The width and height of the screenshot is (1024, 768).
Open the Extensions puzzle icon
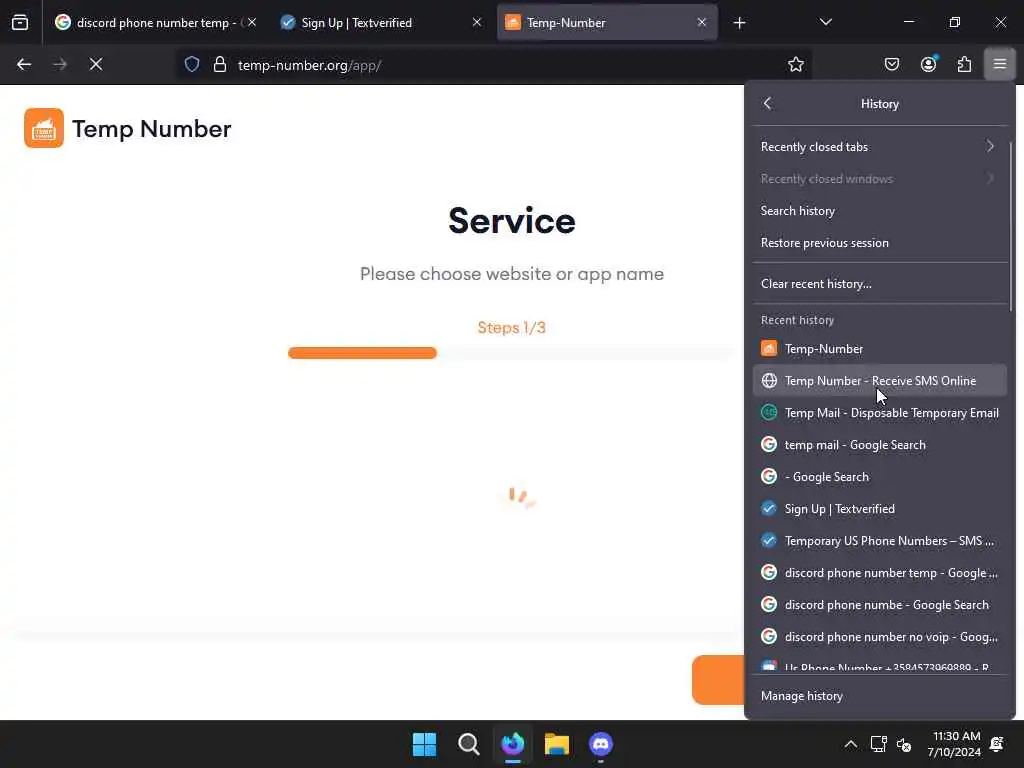[x=965, y=64]
